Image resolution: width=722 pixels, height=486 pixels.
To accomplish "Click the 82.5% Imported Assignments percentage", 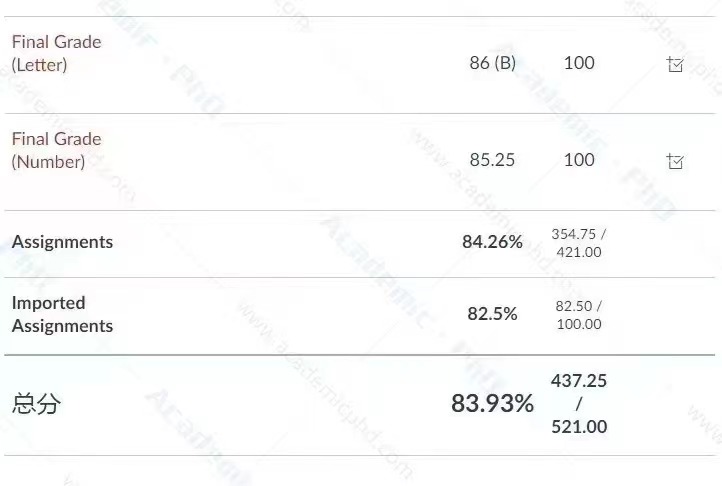I will pos(492,314).
